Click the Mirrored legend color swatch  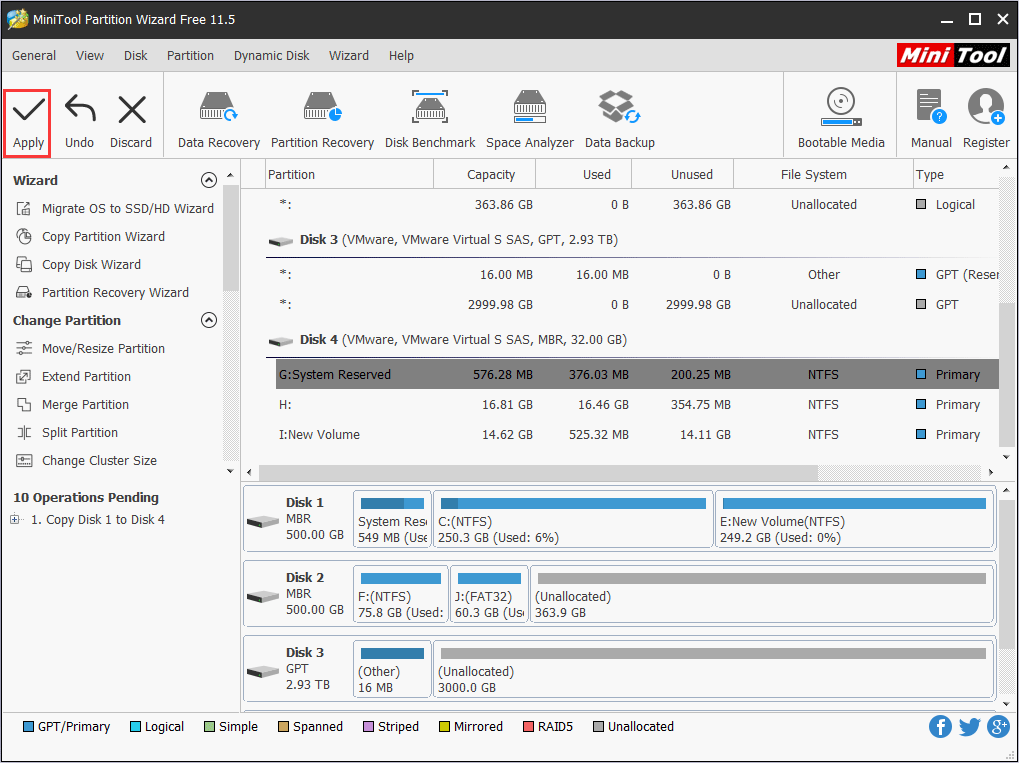click(445, 727)
